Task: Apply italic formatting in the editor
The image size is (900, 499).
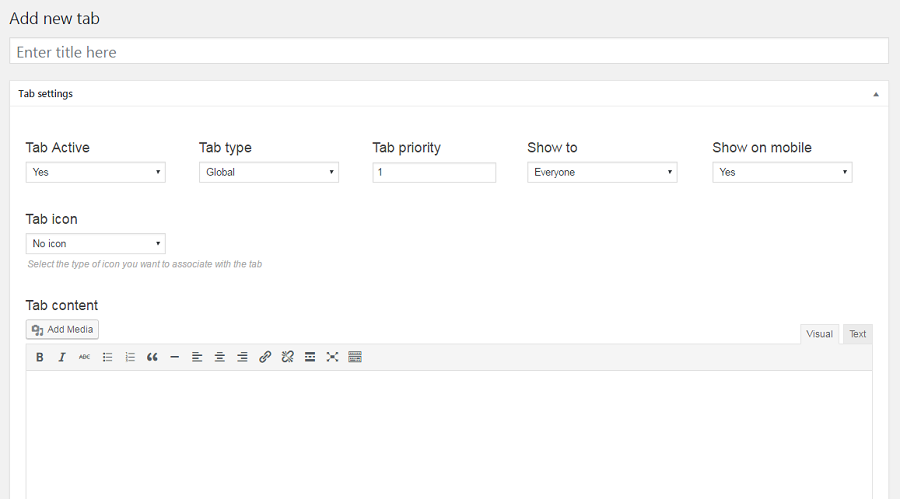Action: click(x=62, y=357)
